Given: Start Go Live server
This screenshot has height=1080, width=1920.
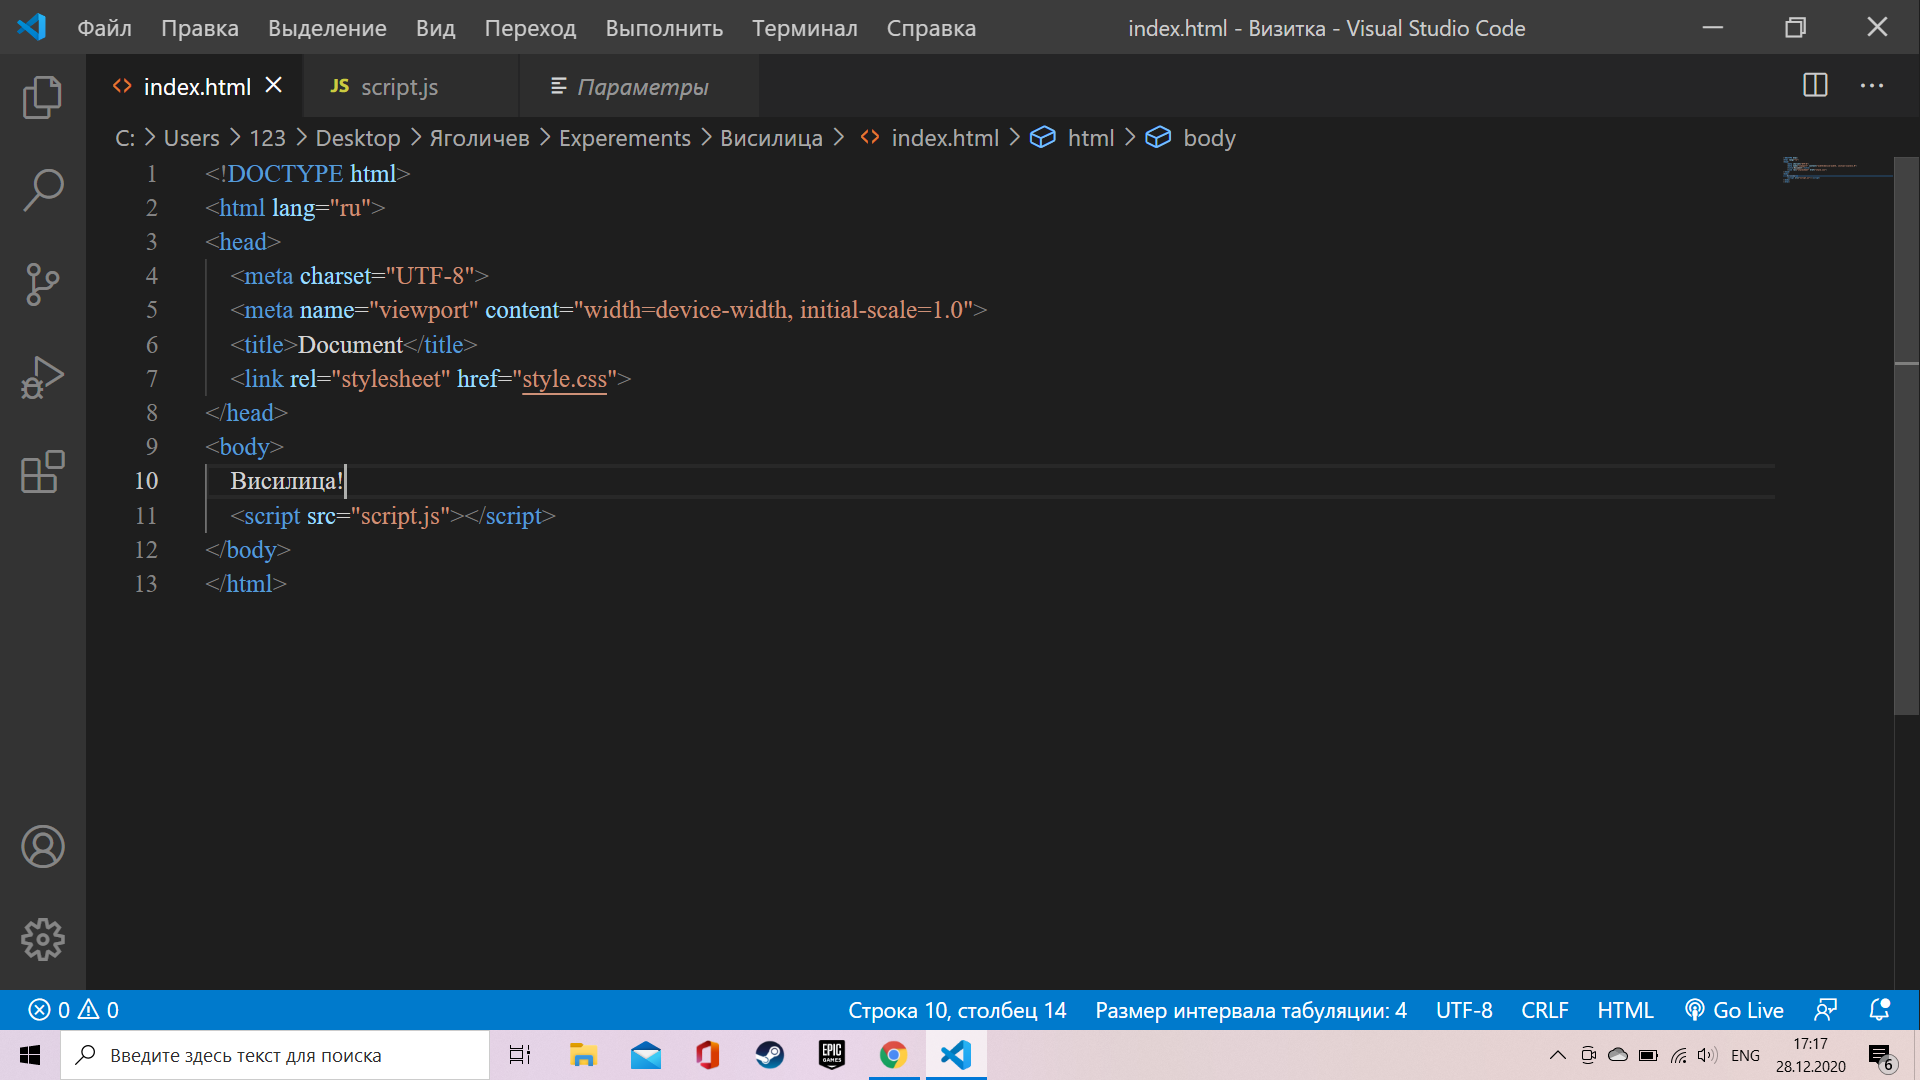Looking at the screenshot, I should (1734, 1010).
